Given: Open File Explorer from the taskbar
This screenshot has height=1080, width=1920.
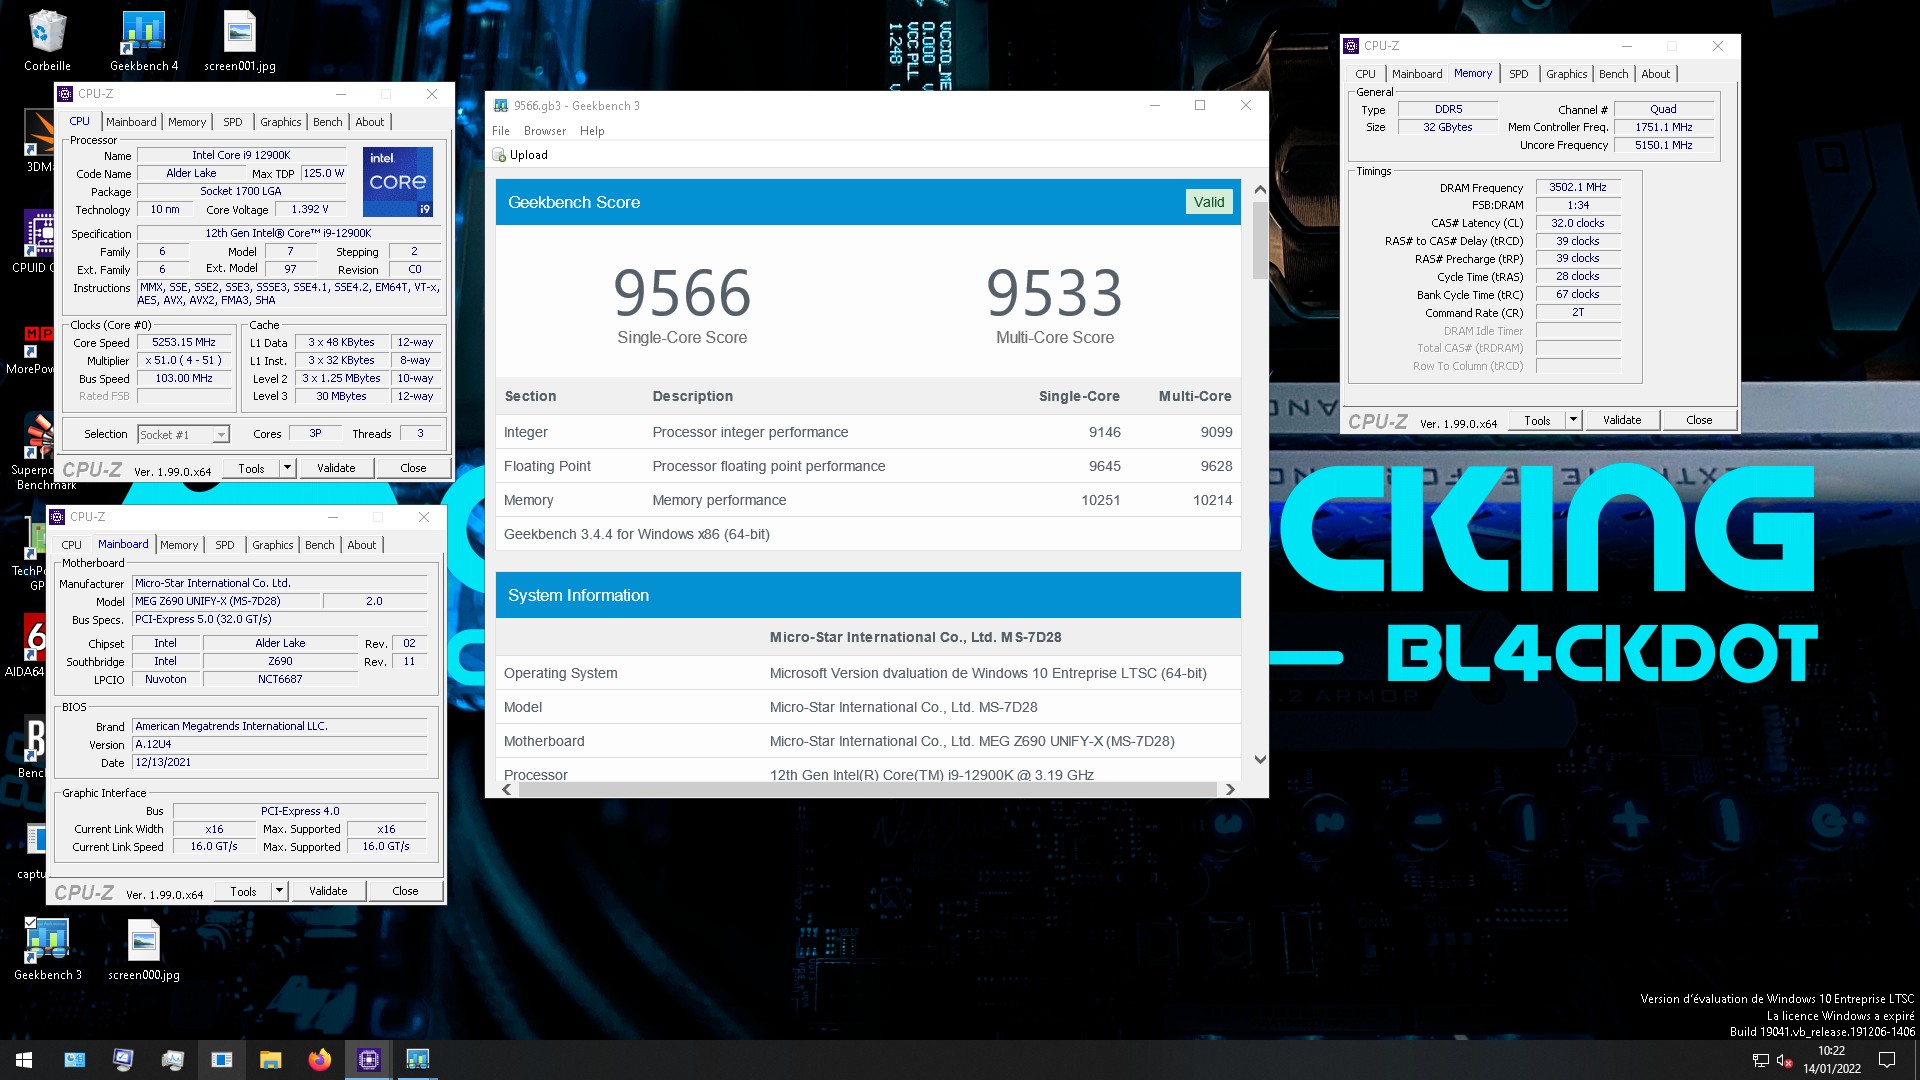Looking at the screenshot, I should click(x=270, y=1060).
